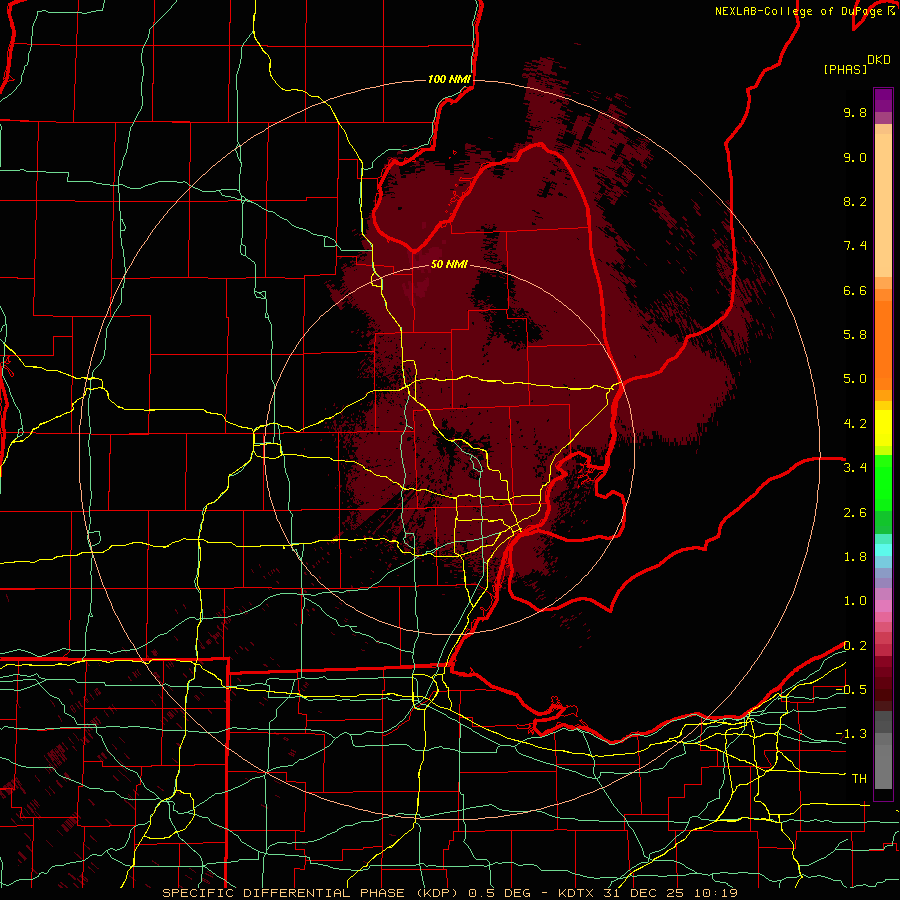Click the 100 NMI range ring label

click(449, 79)
